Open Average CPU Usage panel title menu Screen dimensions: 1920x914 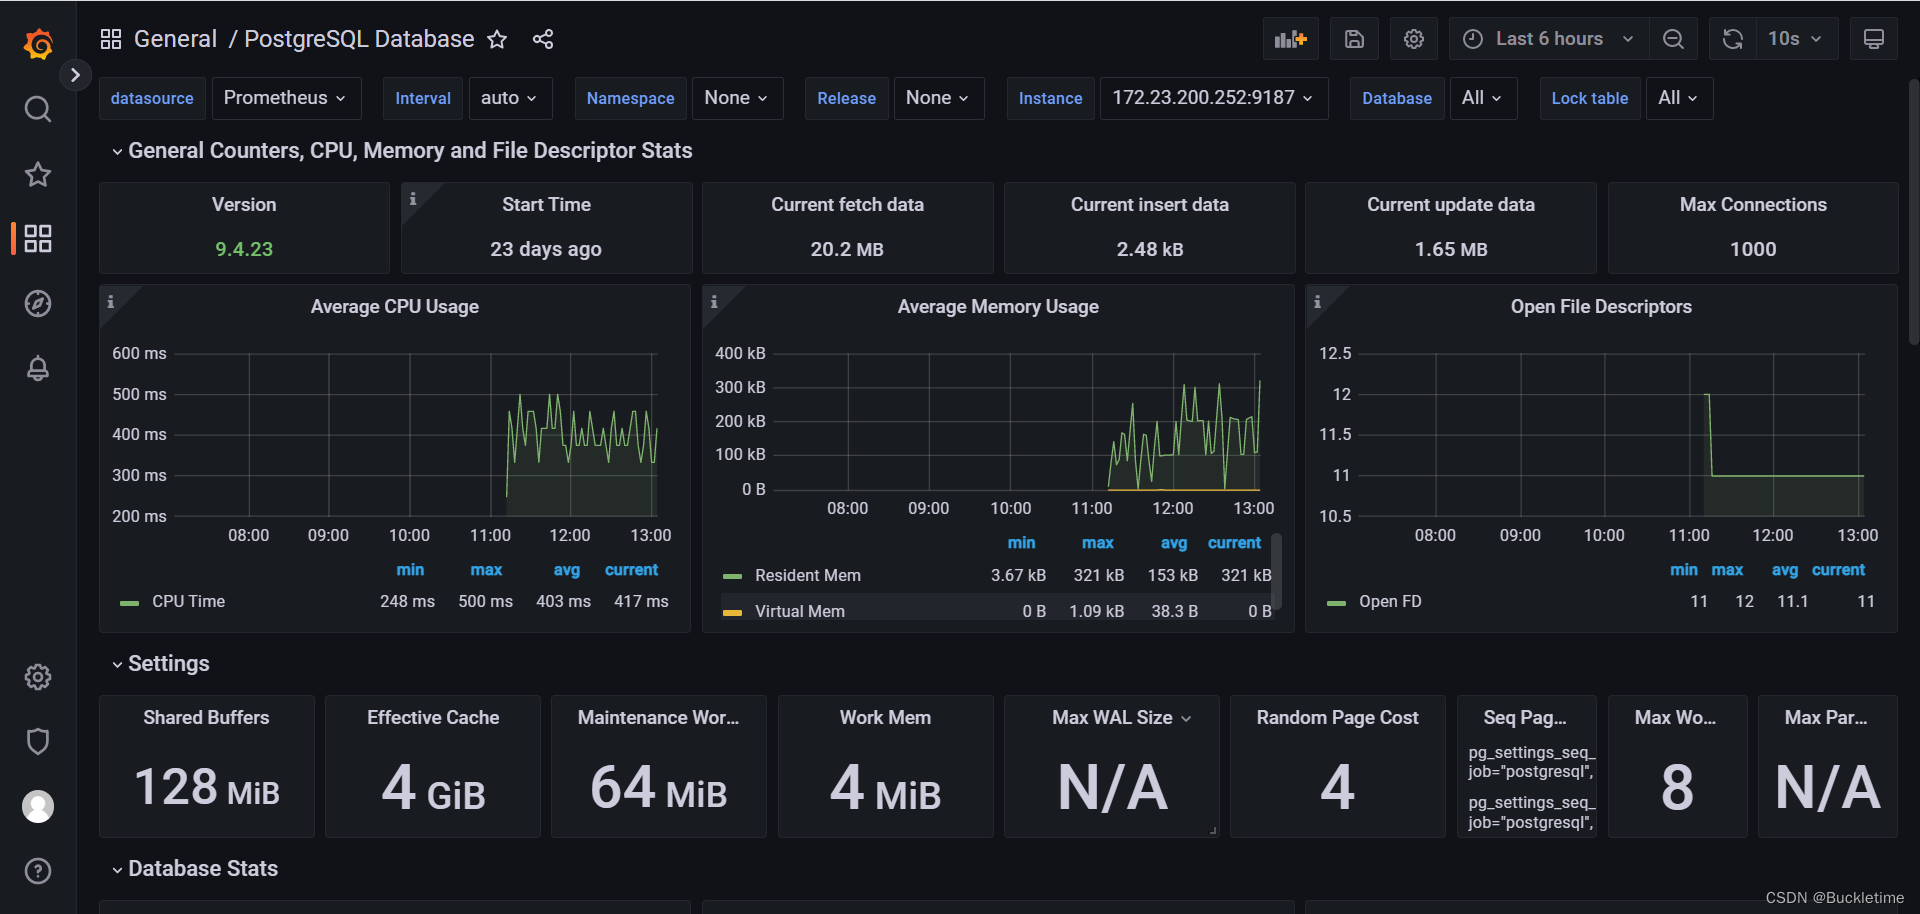[394, 306]
